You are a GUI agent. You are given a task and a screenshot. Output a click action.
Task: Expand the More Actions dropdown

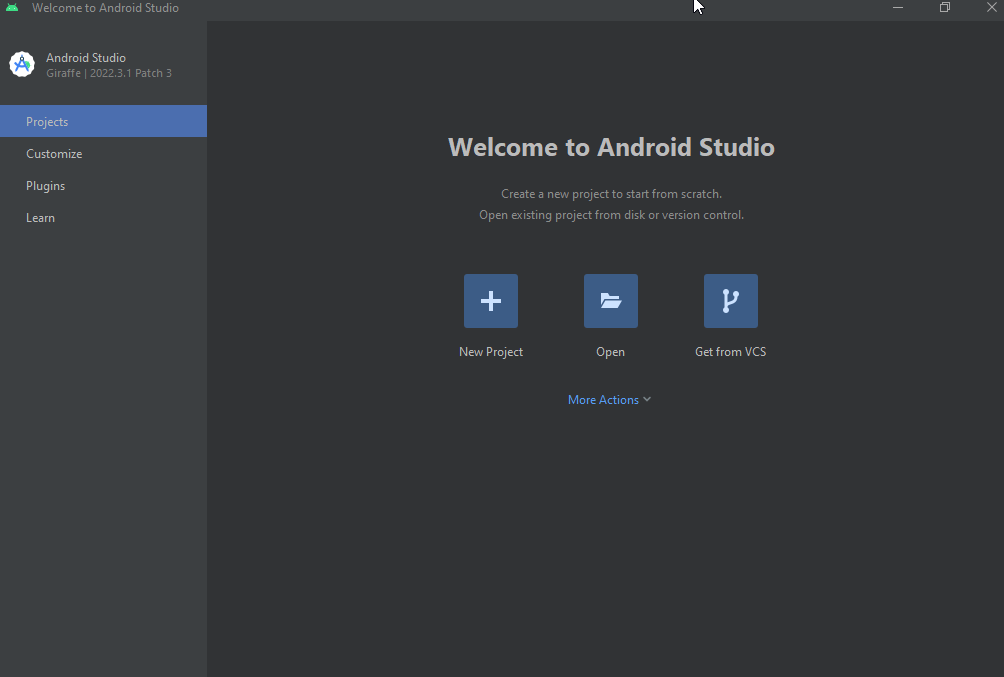[609, 400]
